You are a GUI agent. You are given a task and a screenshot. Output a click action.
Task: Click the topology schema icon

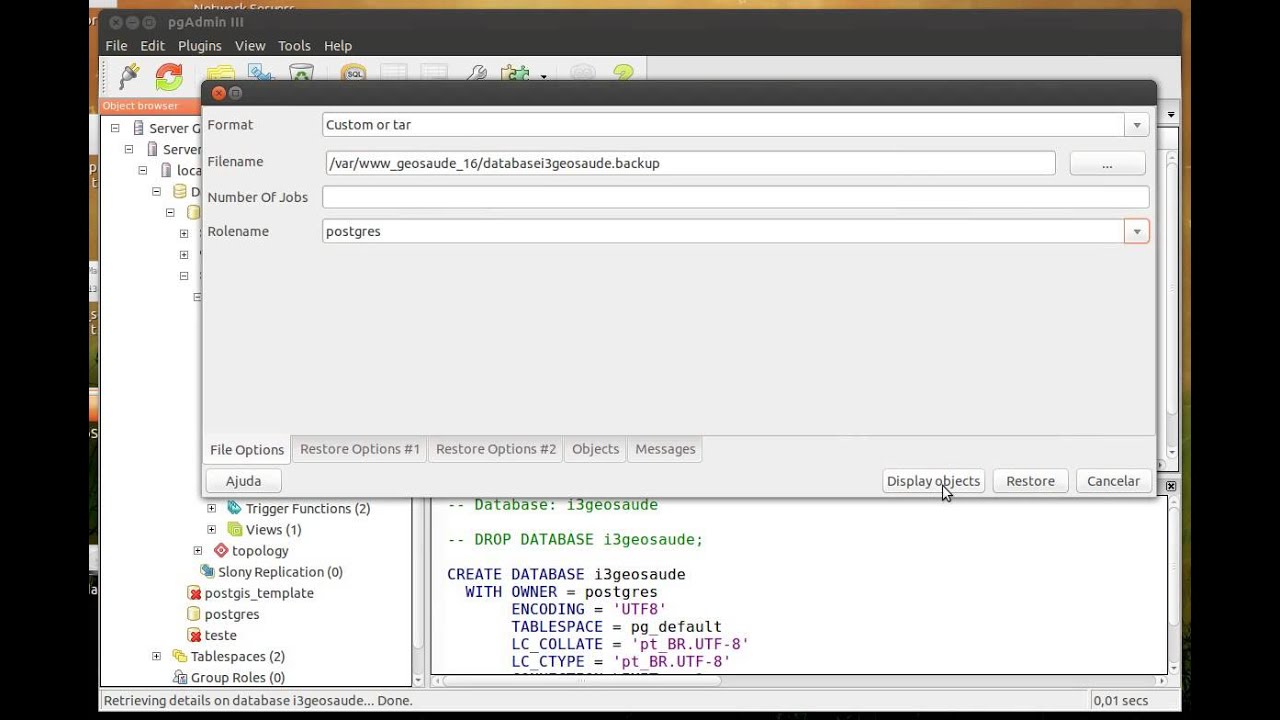(x=221, y=550)
